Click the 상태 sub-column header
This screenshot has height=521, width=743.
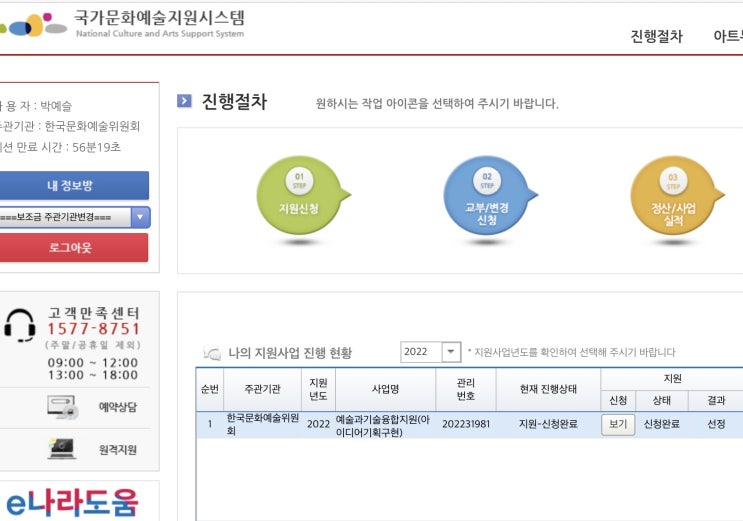click(661, 401)
